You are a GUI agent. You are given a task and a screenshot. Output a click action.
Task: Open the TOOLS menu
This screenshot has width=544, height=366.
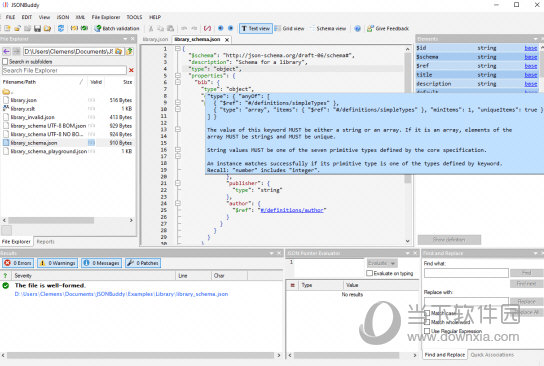point(134,17)
